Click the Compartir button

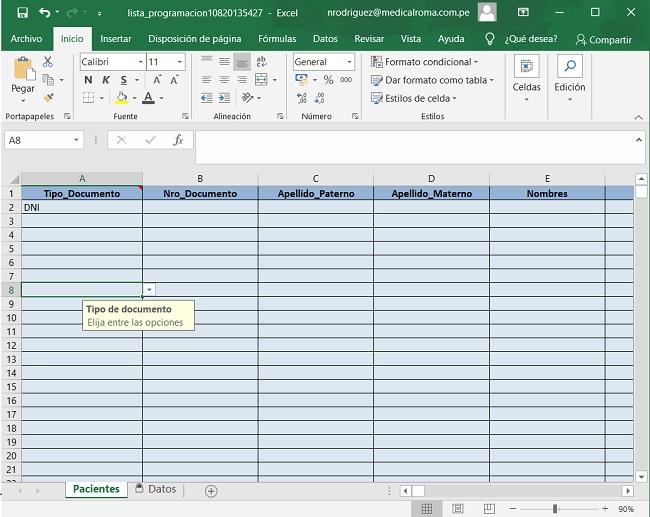pos(604,40)
